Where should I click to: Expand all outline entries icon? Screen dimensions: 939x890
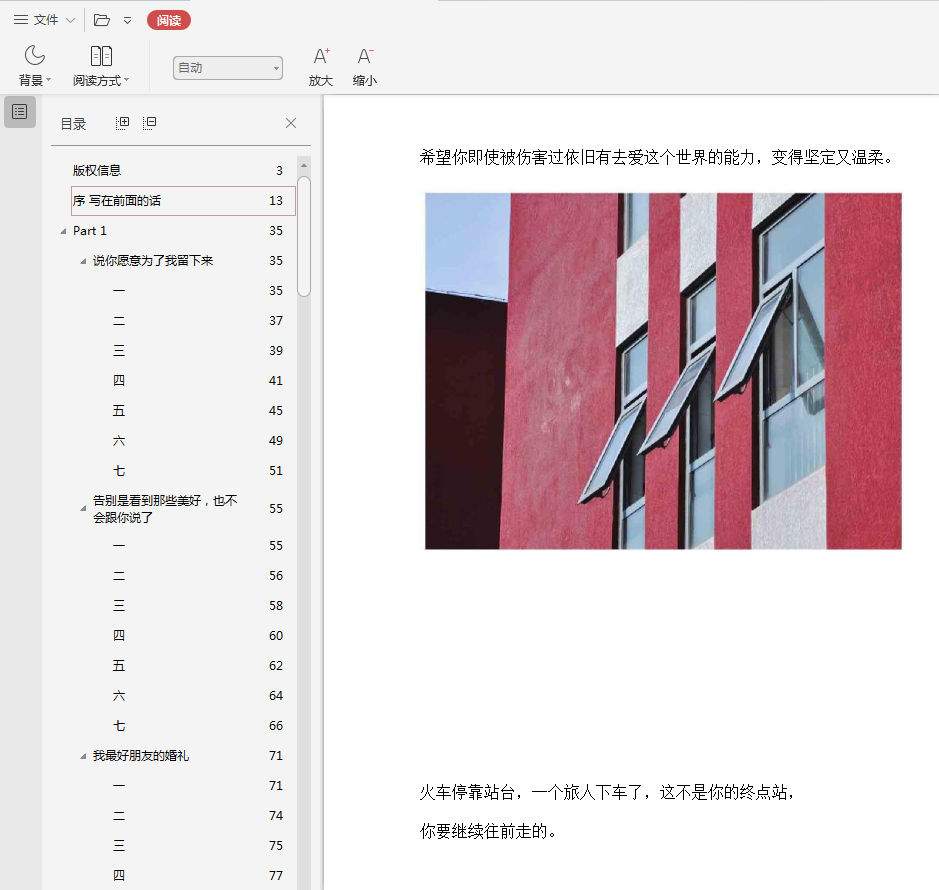(123, 123)
